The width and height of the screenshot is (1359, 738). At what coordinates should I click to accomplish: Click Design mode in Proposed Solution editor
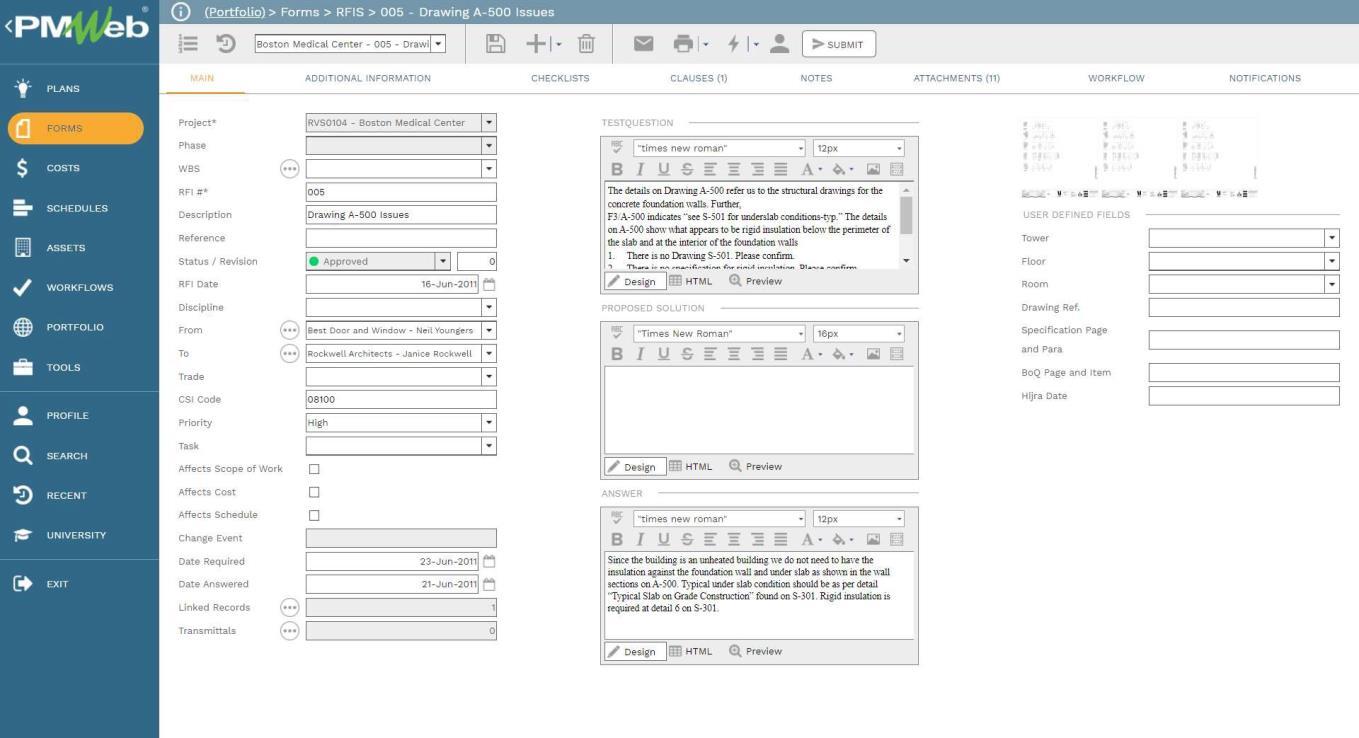pos(633,467)
